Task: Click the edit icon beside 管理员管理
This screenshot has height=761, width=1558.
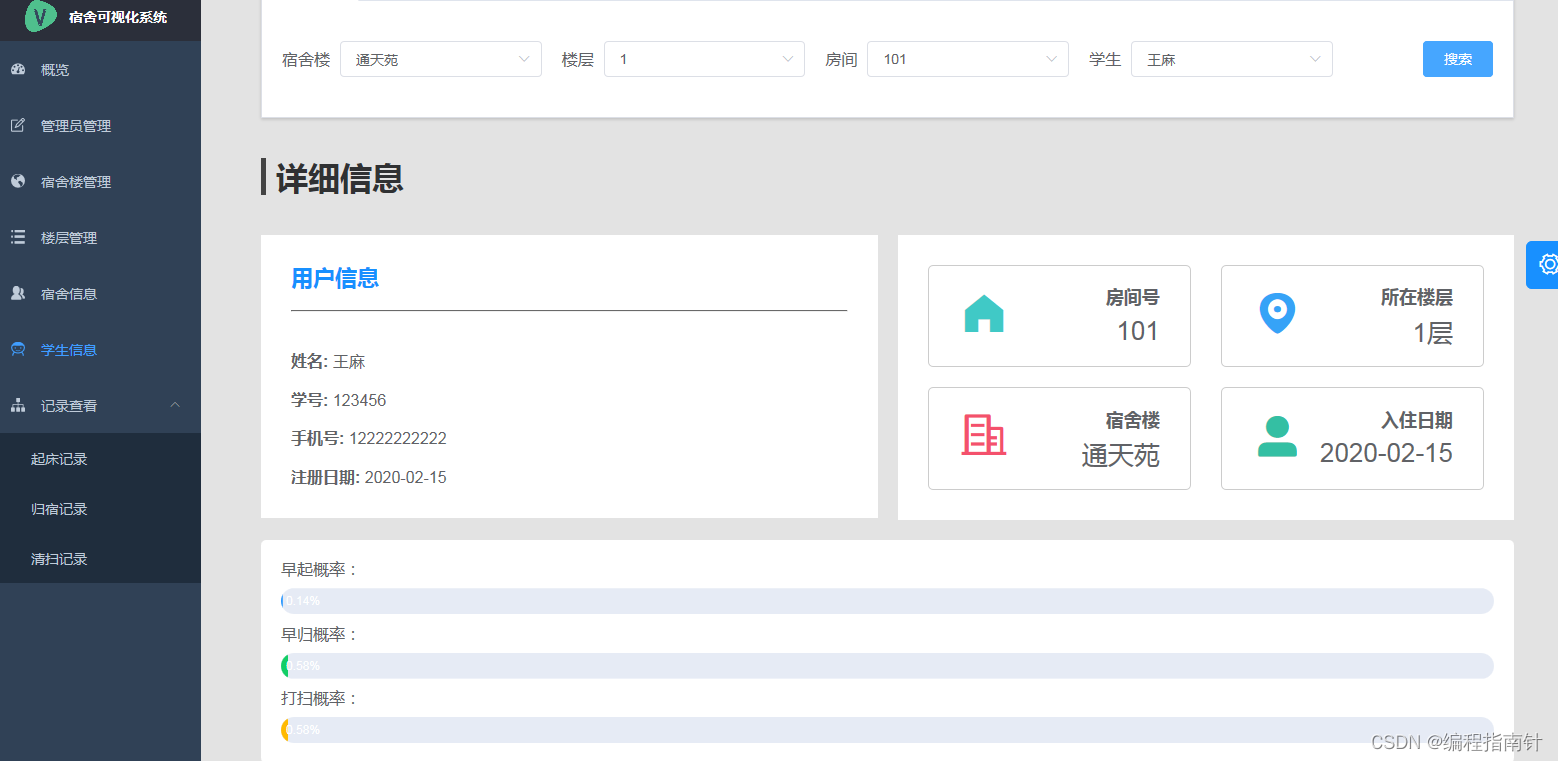Action: pyautogui.click(x=18, y=126)
